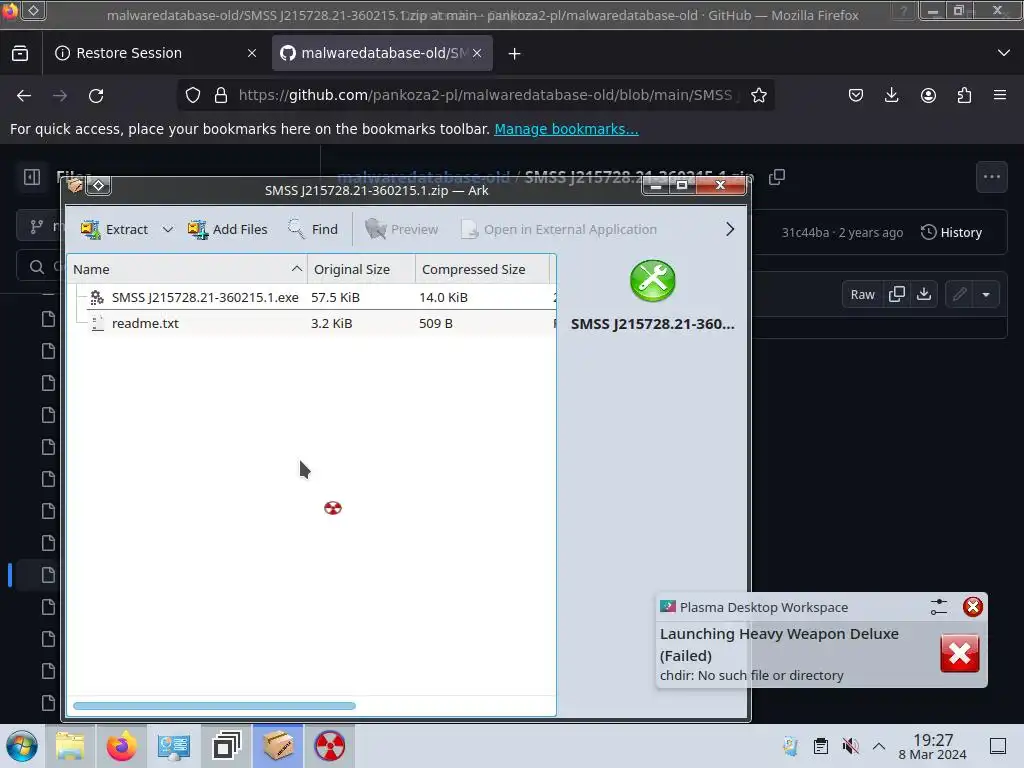Open tracking protection shield icon

point(193,95)
